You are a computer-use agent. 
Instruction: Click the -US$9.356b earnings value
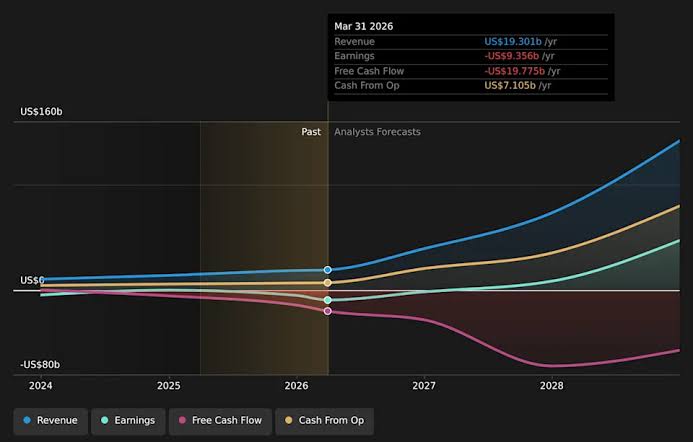point(512,56)
